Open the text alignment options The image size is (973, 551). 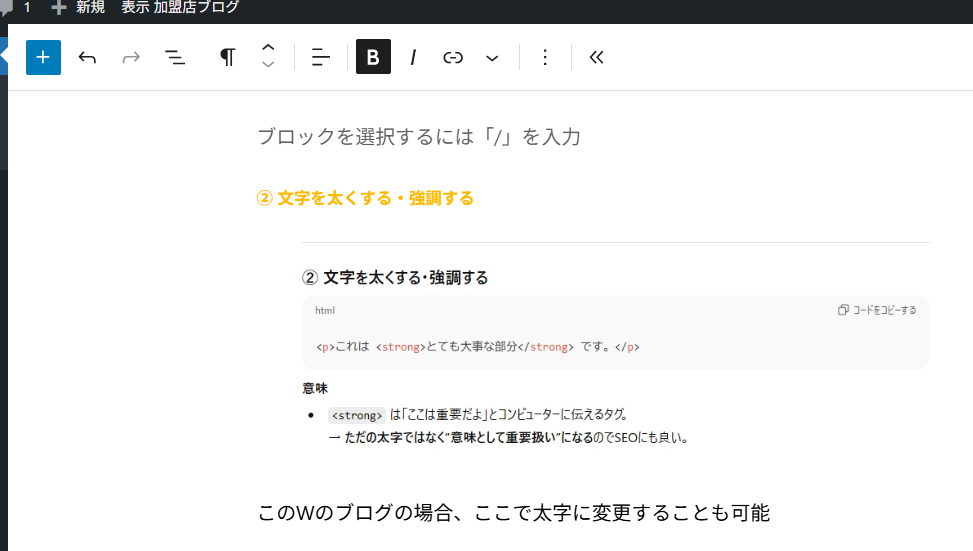point(320,58)
